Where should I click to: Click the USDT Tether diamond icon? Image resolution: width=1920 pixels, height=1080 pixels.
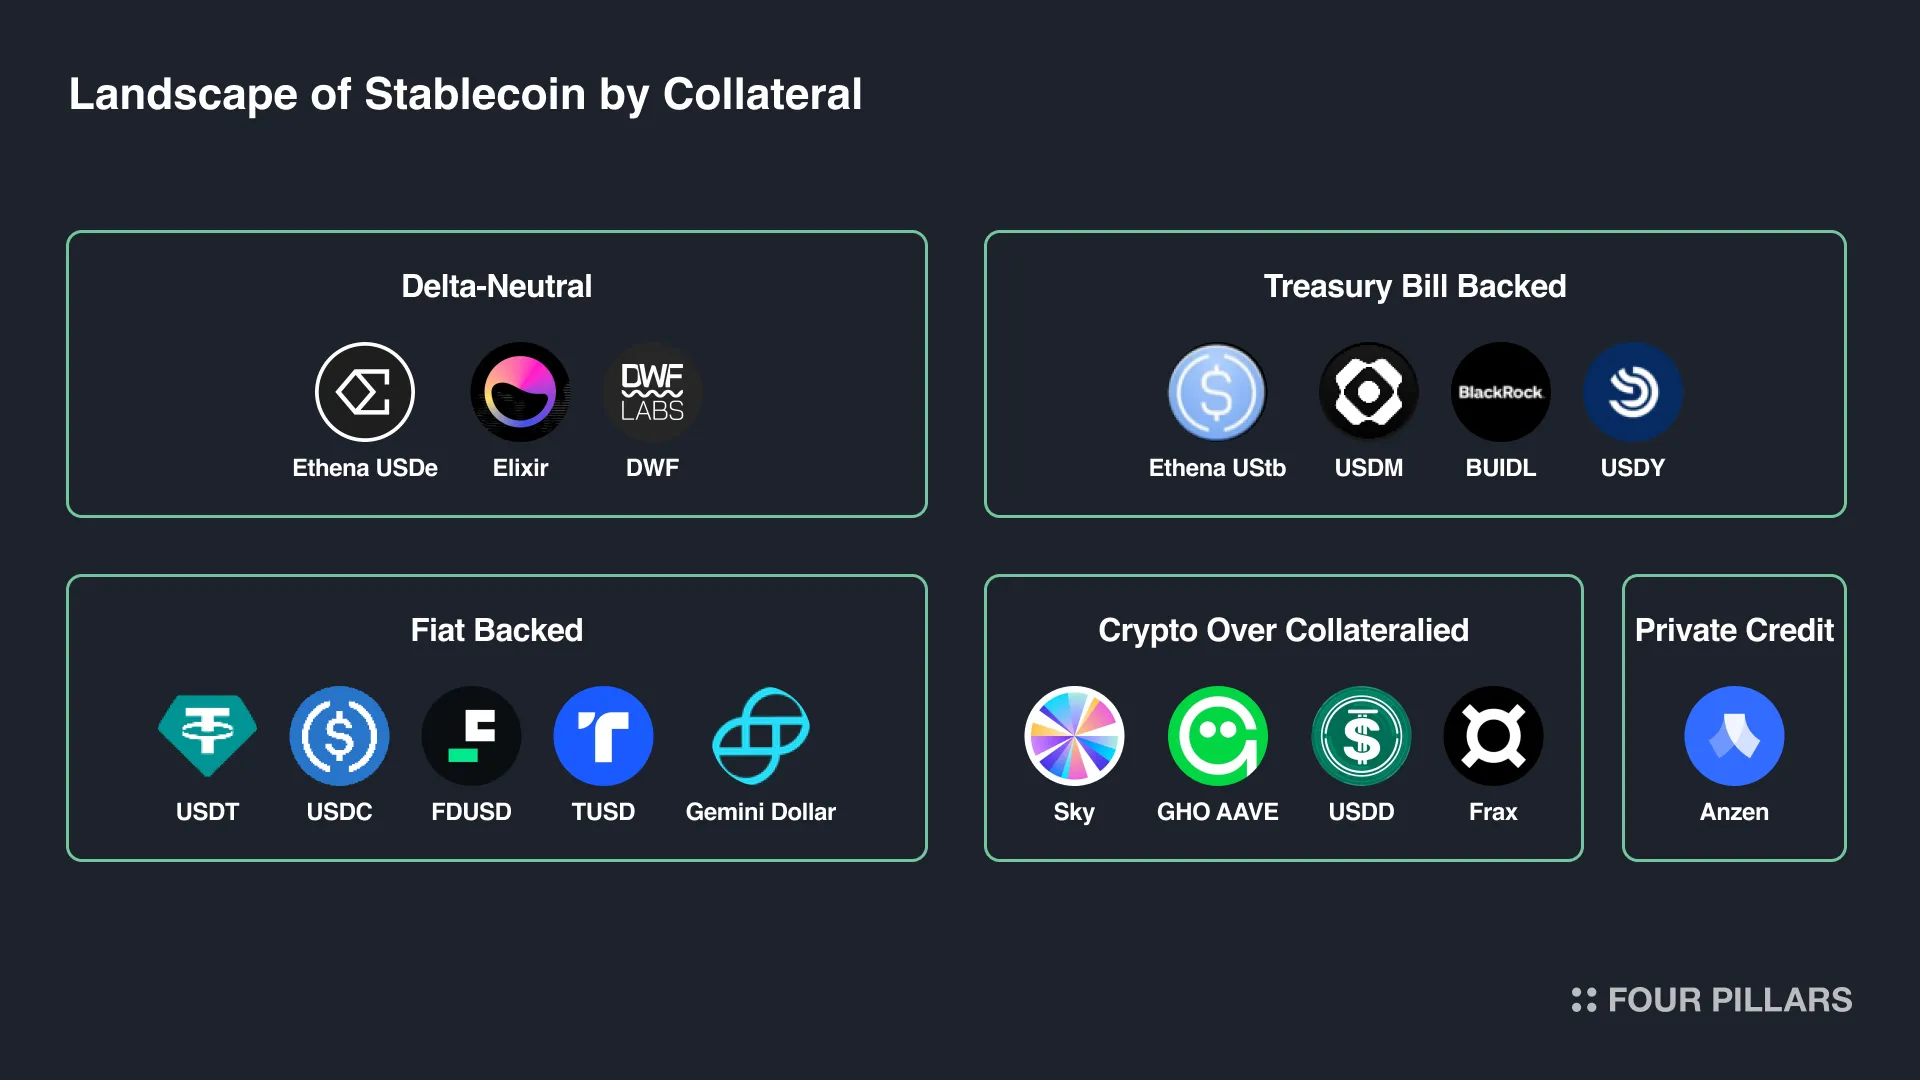[207, 736]
